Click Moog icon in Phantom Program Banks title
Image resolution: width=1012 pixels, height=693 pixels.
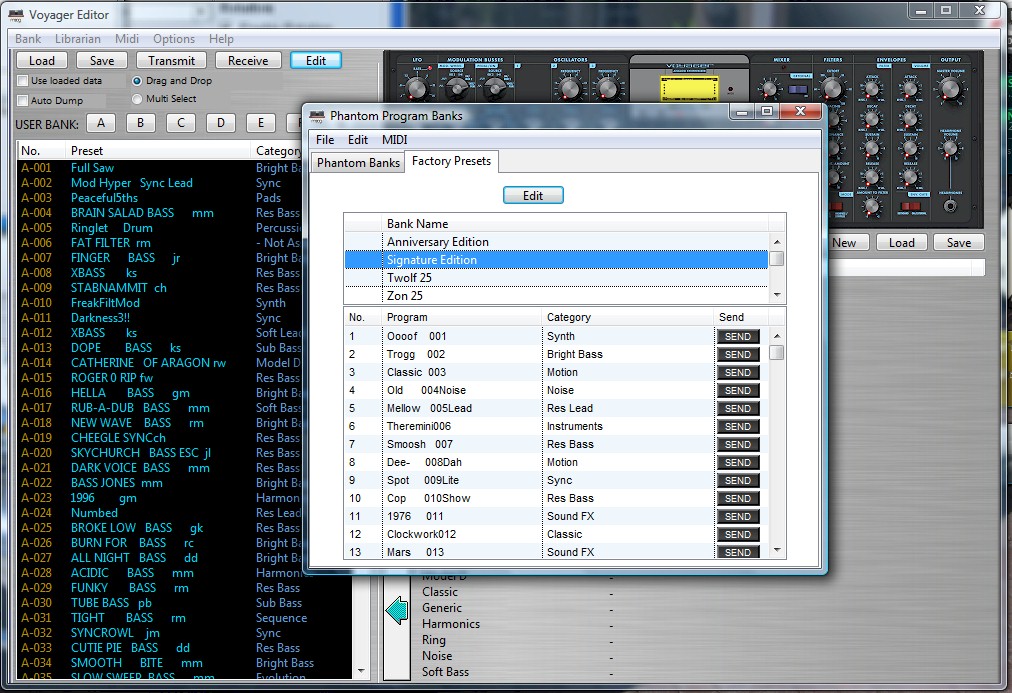[316, 116]
